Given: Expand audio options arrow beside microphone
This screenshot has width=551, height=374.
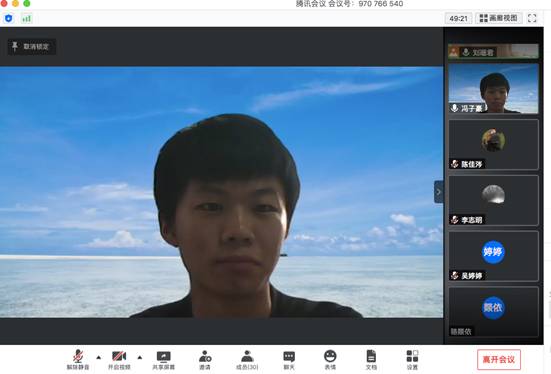Looking at the screenshot, I should click(99, 357).
